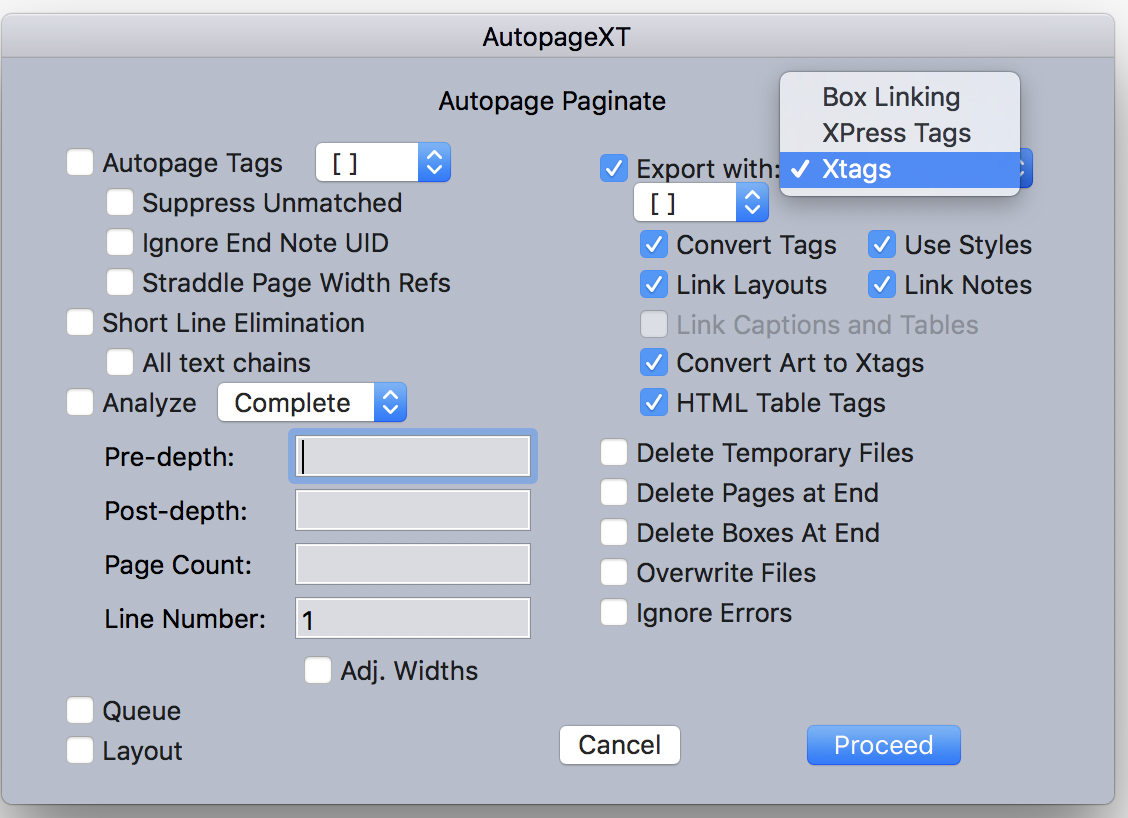Select the checked Xtags menu item
The image size is (1128, 818).
(x=857, y=169)
